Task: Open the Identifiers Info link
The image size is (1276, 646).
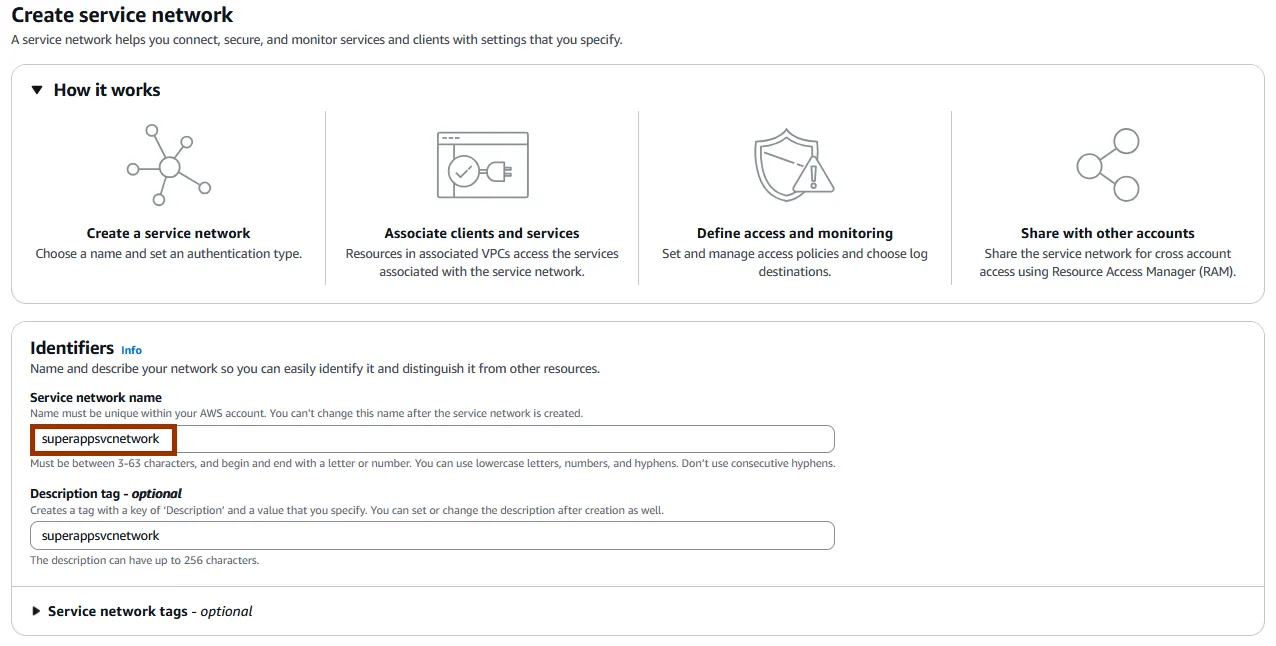Action: coord(131,350)
